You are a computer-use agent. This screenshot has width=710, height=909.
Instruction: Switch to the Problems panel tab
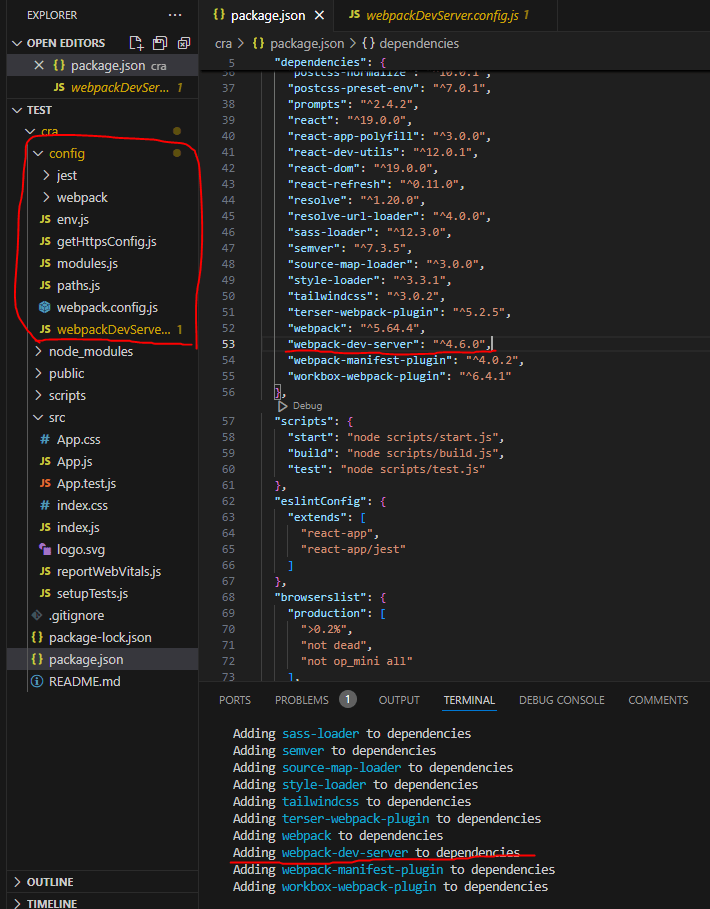click(302, 700)
